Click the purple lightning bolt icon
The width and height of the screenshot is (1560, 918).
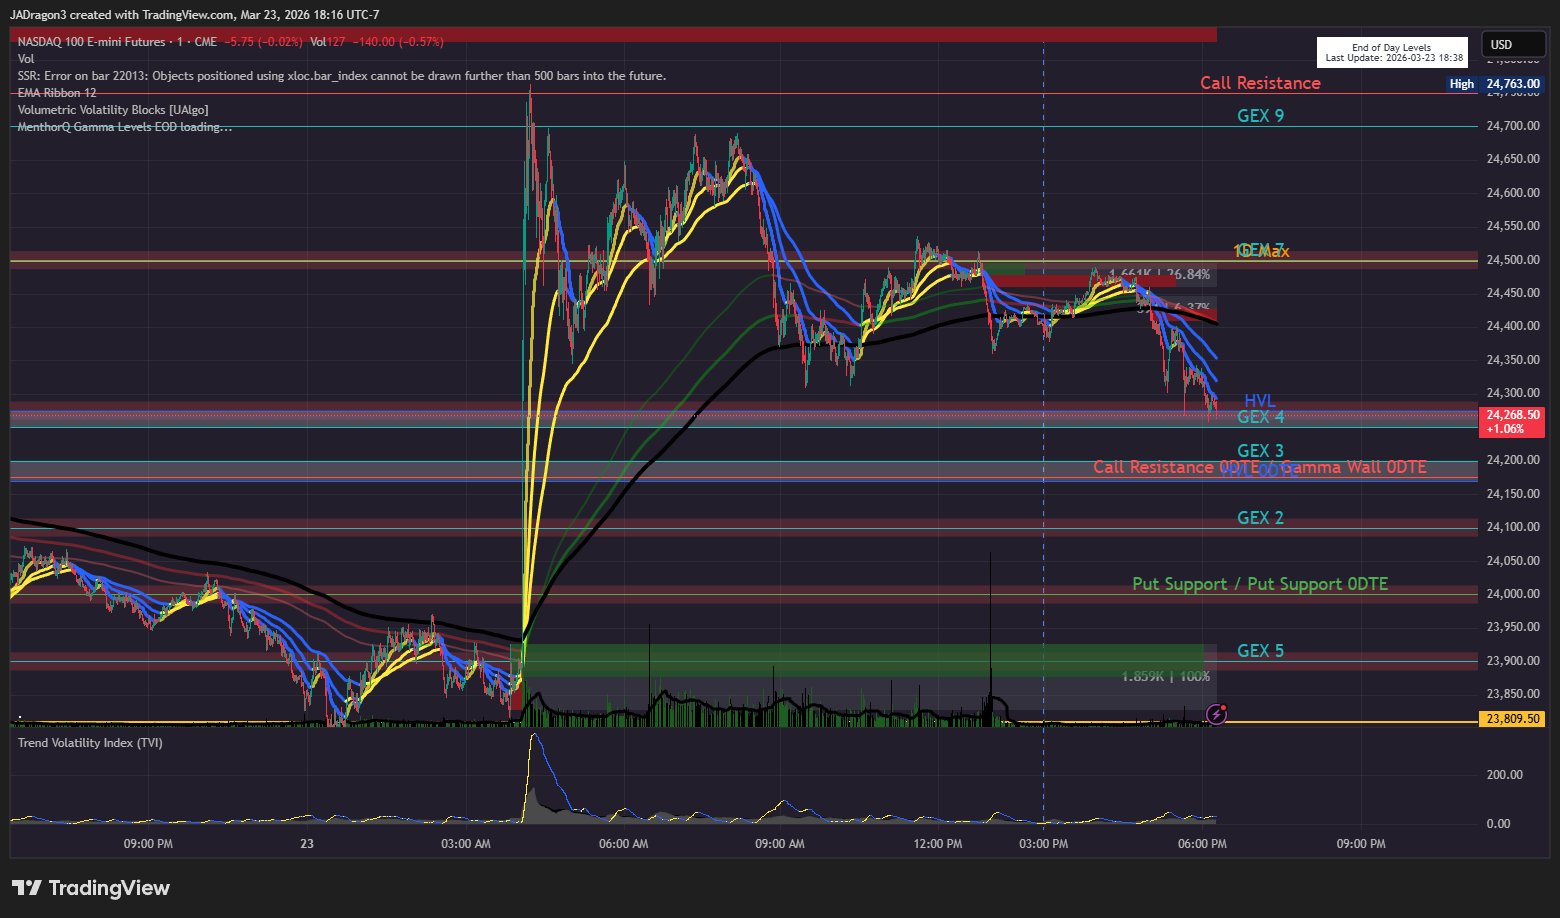click(x=1217, y=713)
